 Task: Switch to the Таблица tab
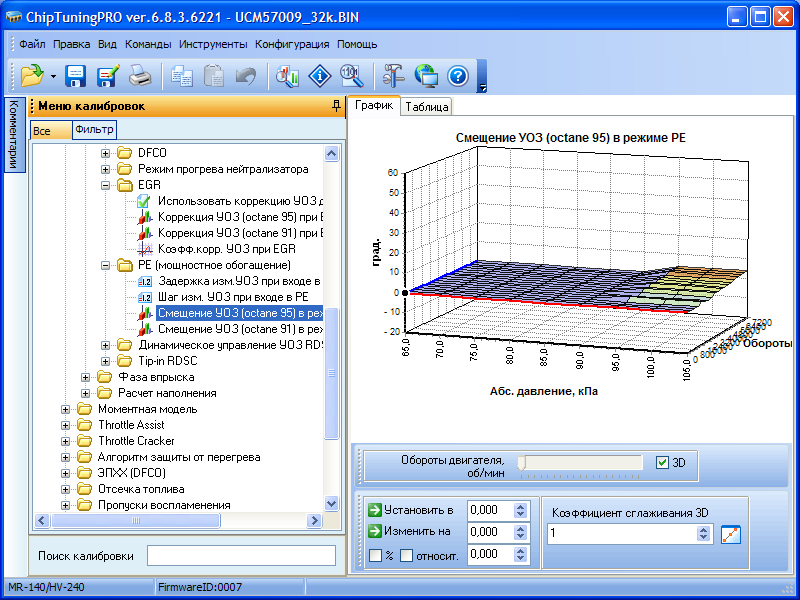(427, 108)
